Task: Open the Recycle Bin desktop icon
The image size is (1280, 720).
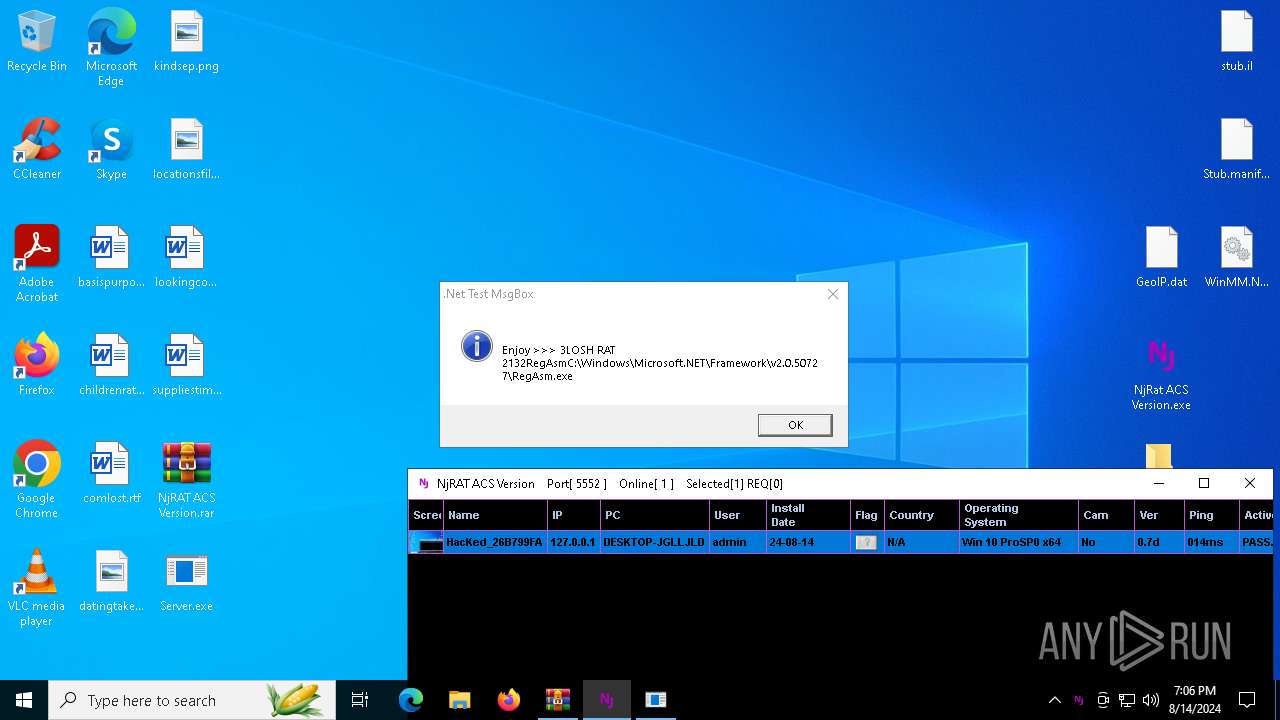Action: pyautogui.click(x=37, y=42)
